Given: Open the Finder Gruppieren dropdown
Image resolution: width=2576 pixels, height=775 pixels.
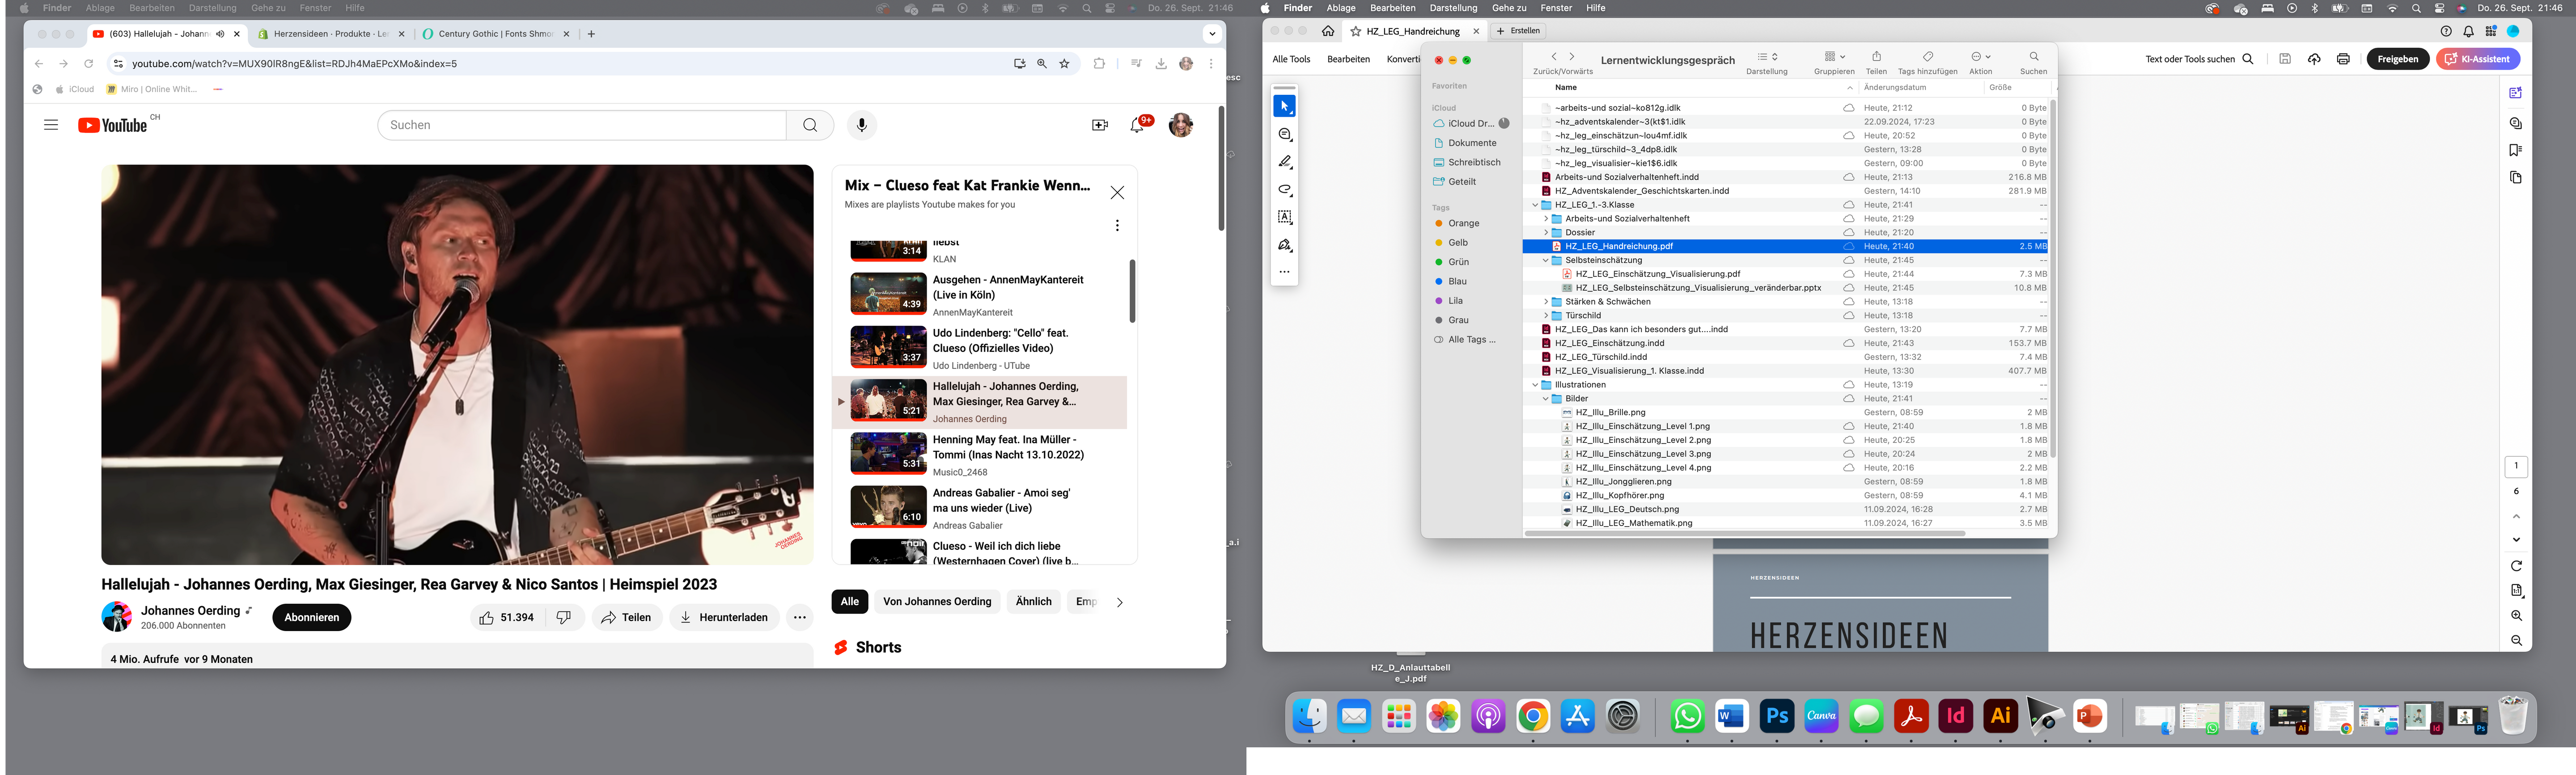Looking at the screenshot, I should (1834, 57).
